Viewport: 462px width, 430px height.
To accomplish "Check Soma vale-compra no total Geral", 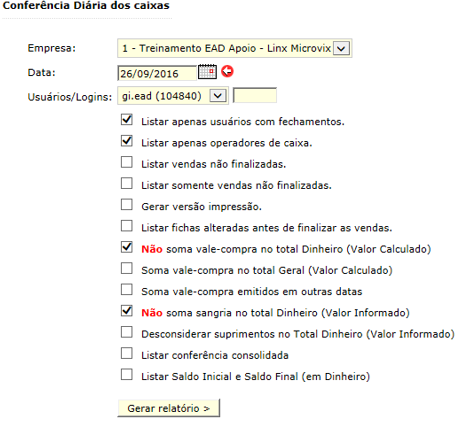I will point(127,268).
